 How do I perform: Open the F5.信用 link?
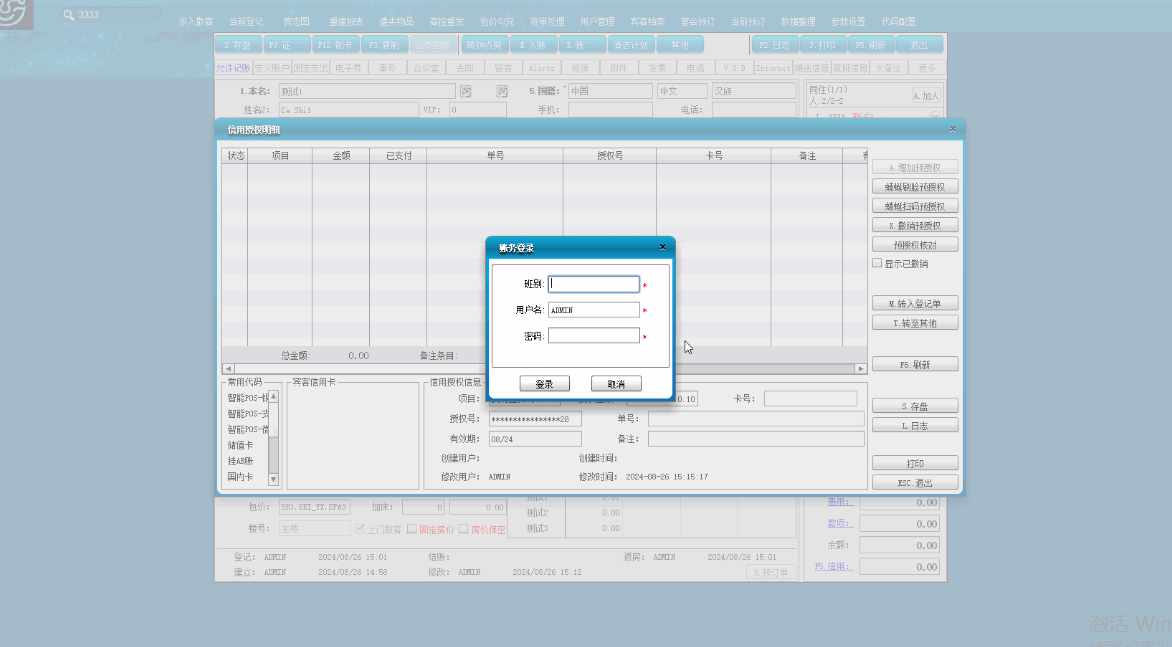(833, 566)
